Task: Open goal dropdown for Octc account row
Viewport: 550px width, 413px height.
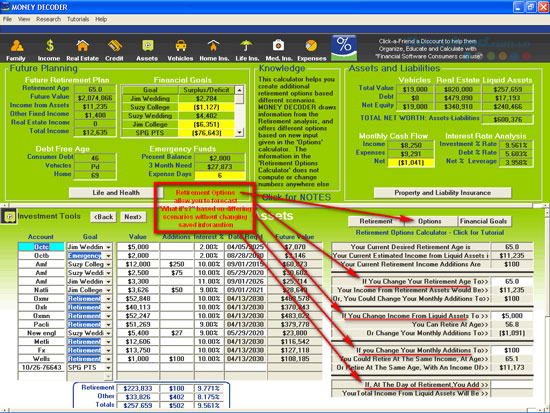Action: click(x=108, y=247)
